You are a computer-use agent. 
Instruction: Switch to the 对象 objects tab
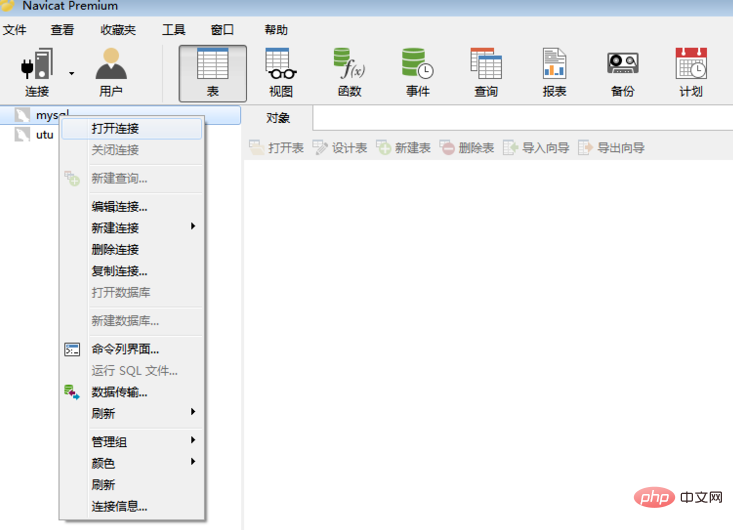pos(278,118)
